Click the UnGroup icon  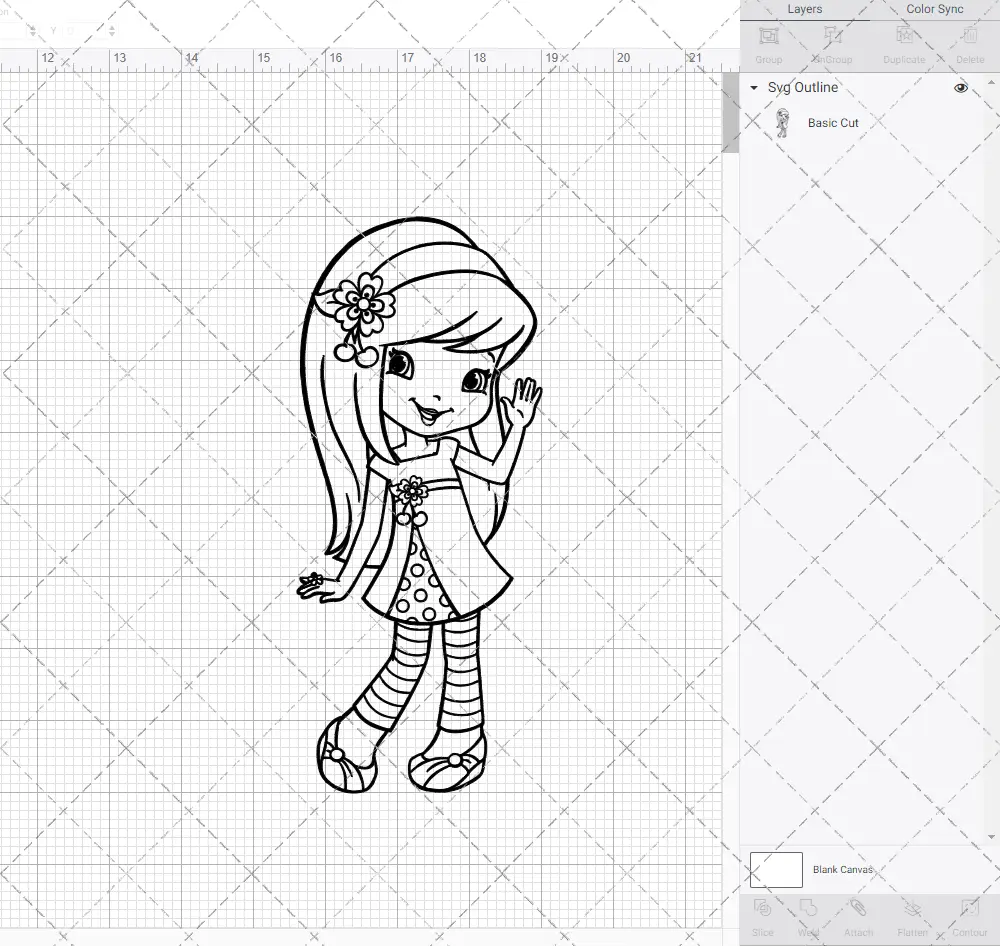point(832,42)
